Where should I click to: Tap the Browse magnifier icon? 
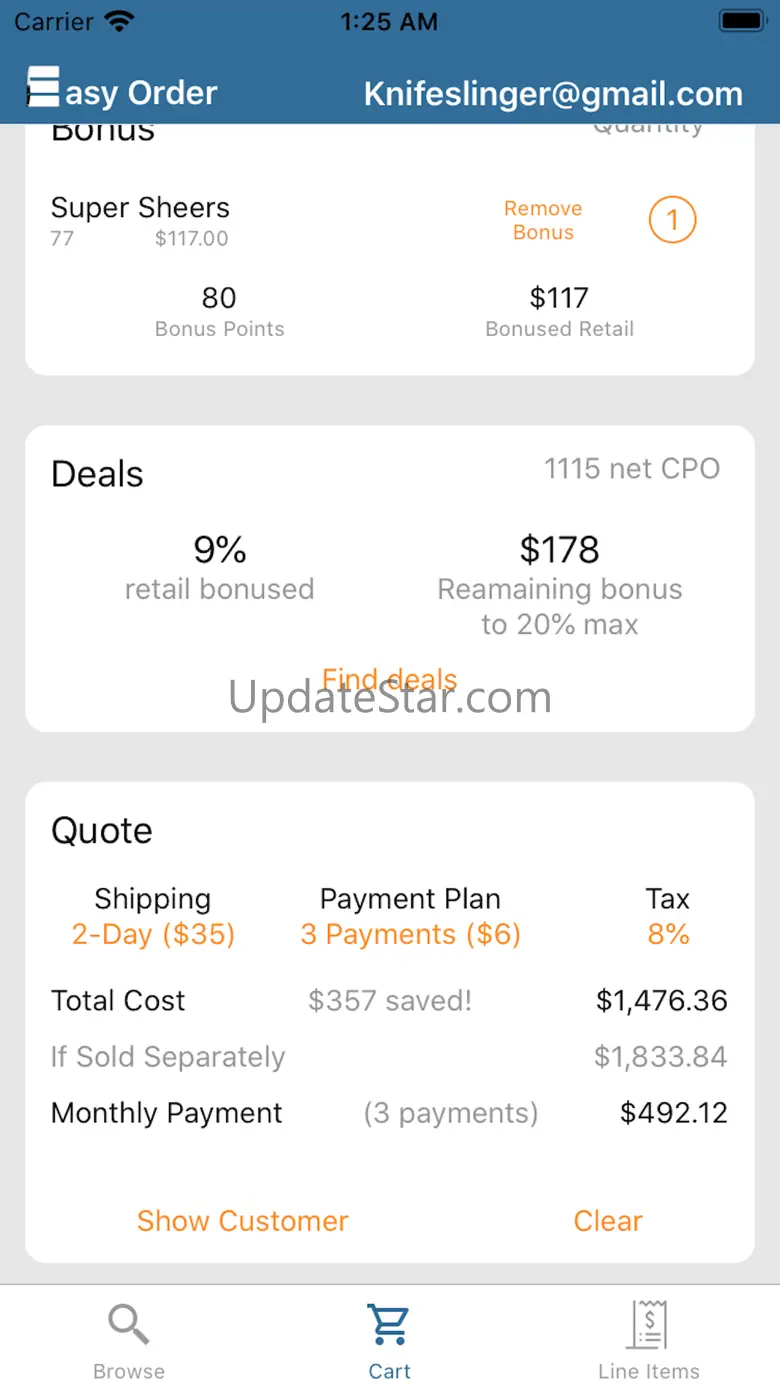(129, 1325)
